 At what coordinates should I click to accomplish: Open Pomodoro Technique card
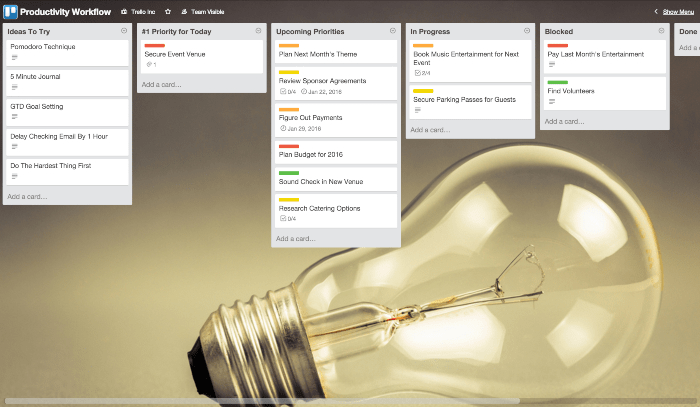(x=67, y=53)
